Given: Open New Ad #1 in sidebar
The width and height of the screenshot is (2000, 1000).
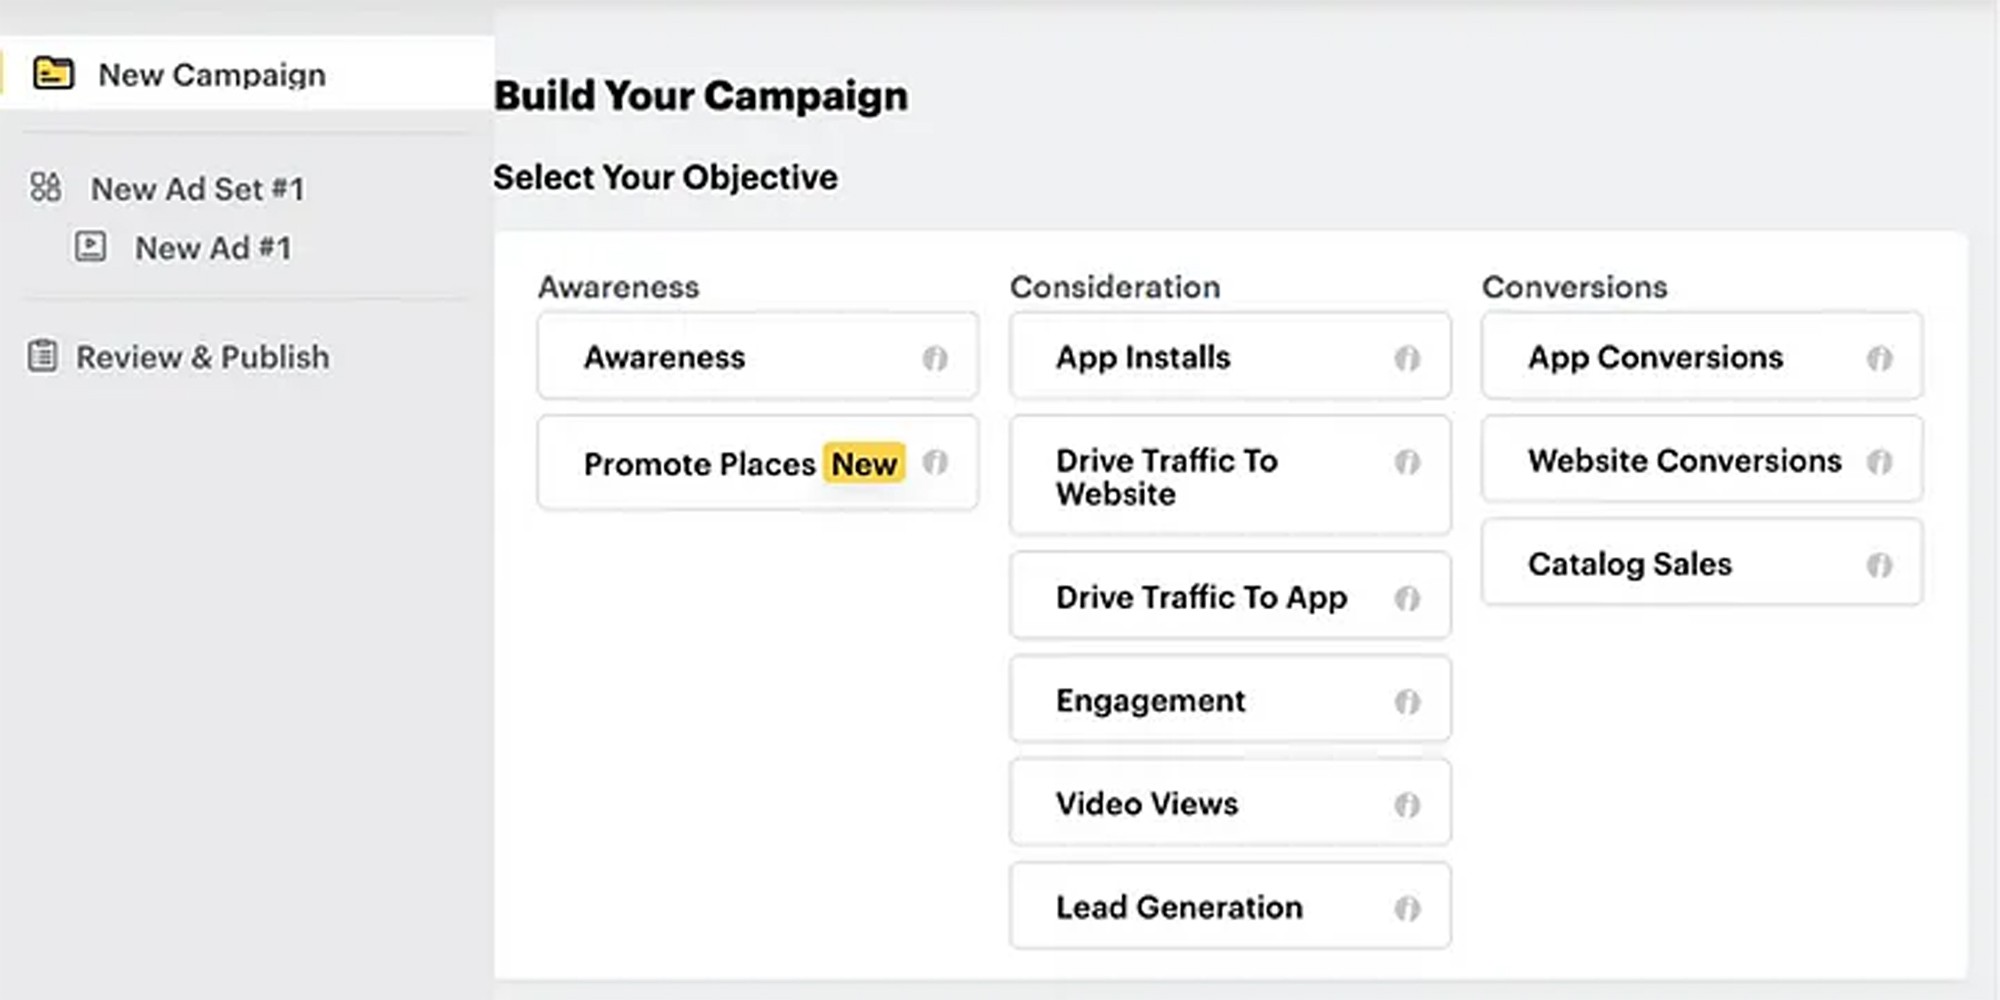Looking at the screenshot, I should (212, 248).
